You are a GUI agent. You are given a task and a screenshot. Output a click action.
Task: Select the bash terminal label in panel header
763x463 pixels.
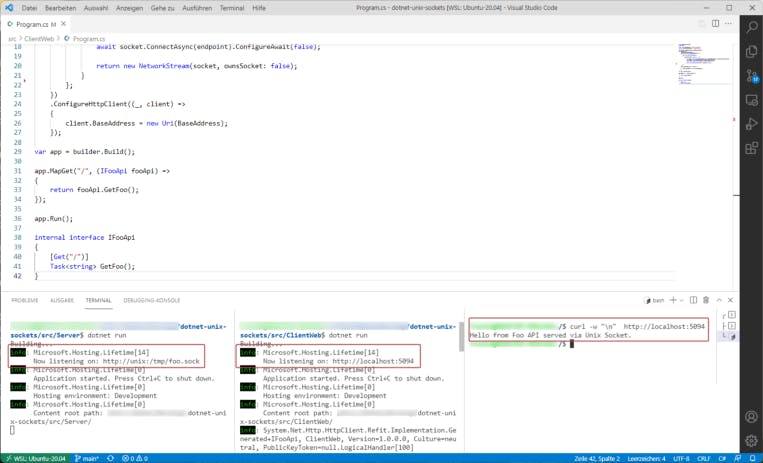click(x=654, y=300)
